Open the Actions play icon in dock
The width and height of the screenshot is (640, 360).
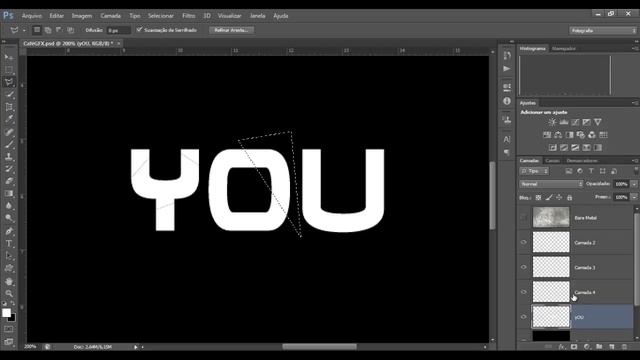tap(507, 69)
